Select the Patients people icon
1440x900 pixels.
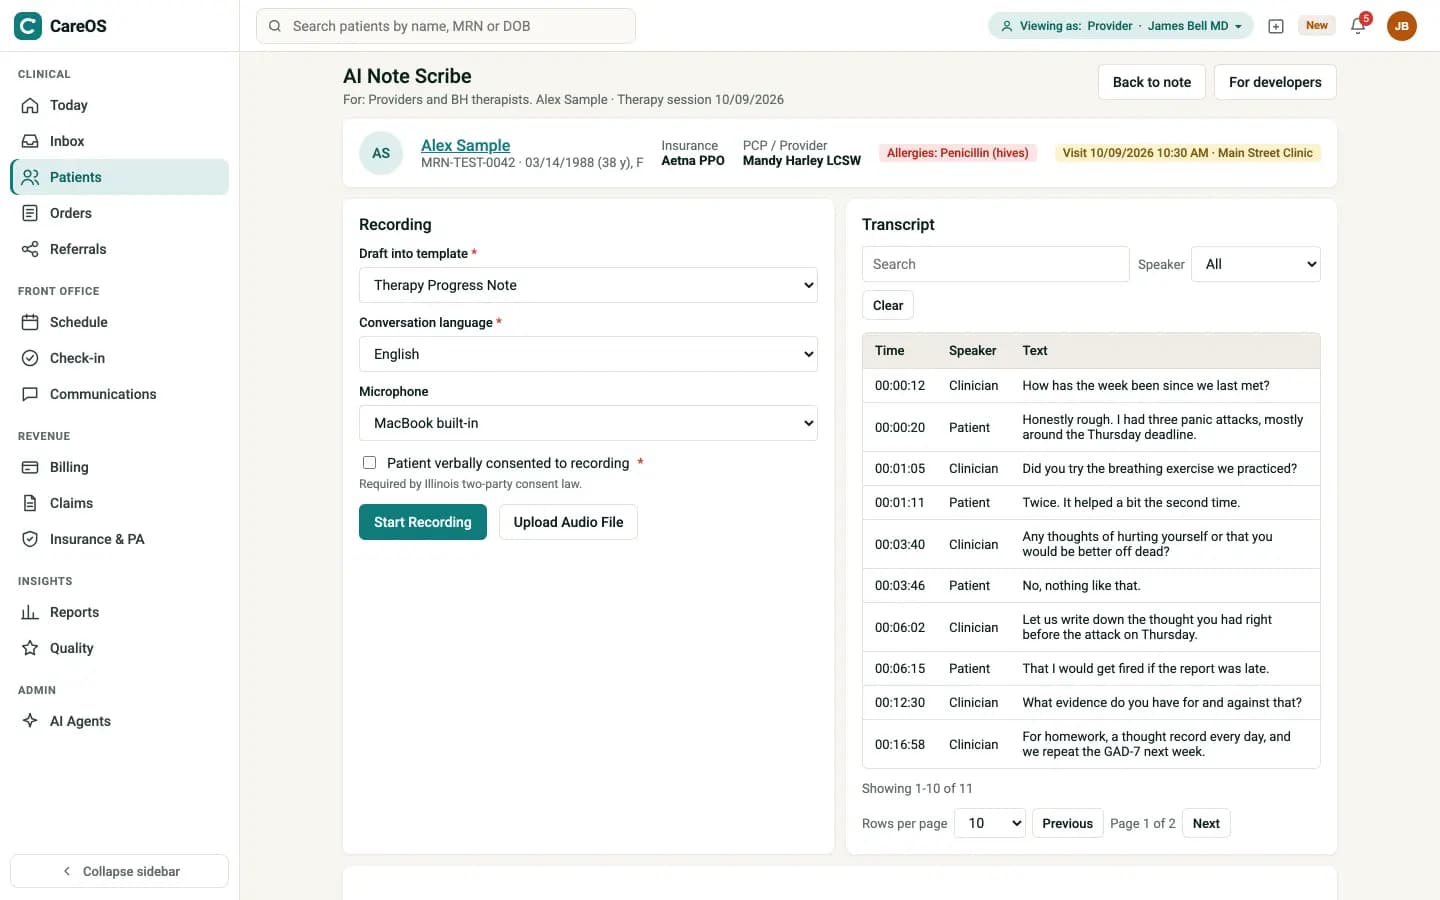30,177
